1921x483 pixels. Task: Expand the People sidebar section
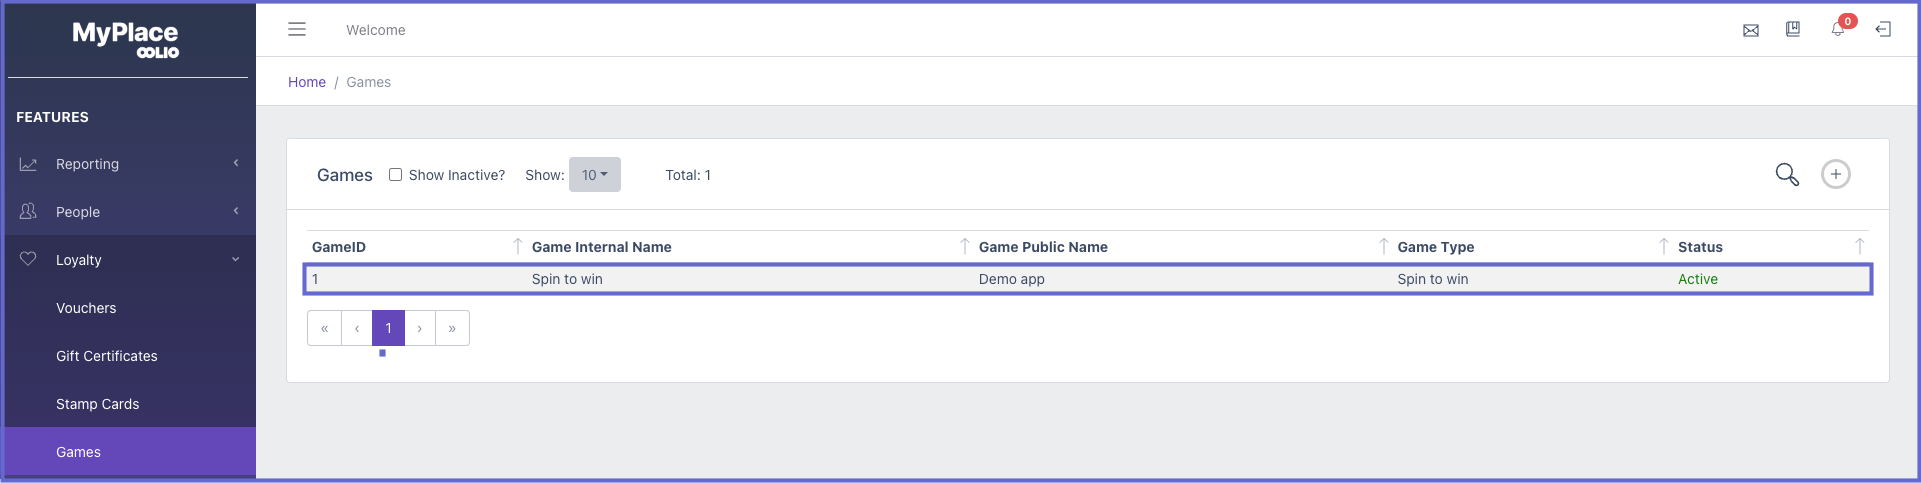[128, 212]
